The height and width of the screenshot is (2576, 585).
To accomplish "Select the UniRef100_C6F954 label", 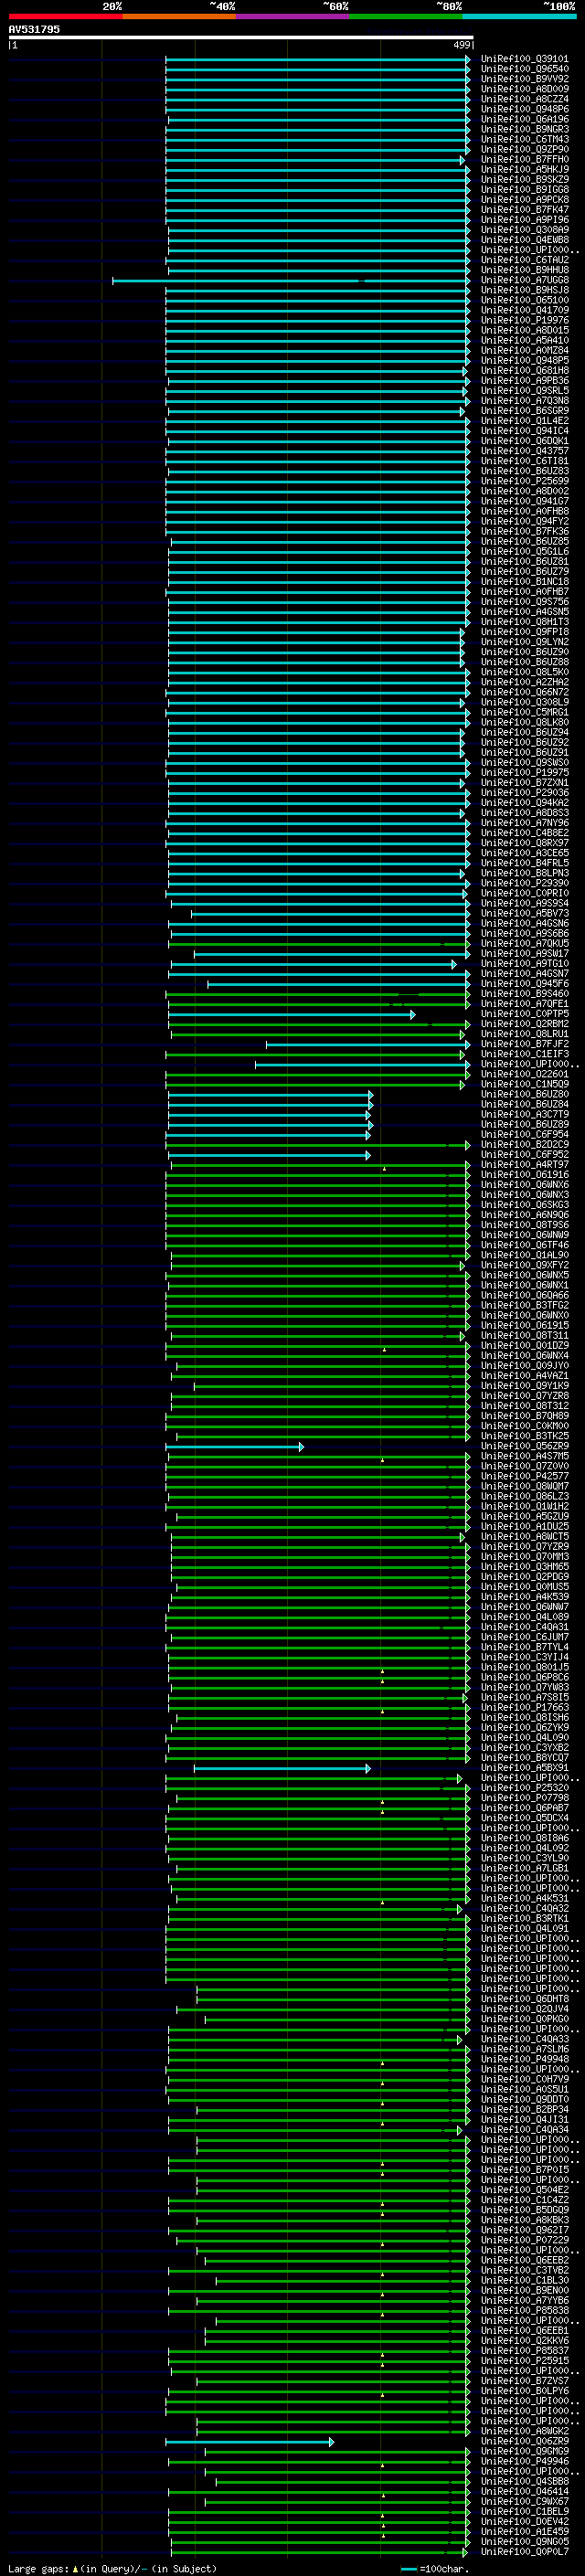I will coord(524,1134).
